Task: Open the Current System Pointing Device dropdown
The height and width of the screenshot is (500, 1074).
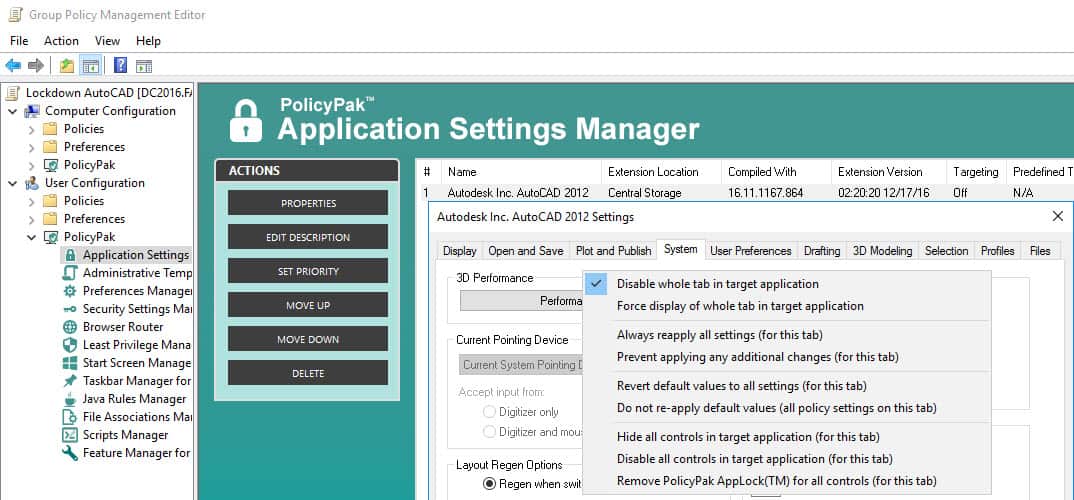Action: (521, 364)
